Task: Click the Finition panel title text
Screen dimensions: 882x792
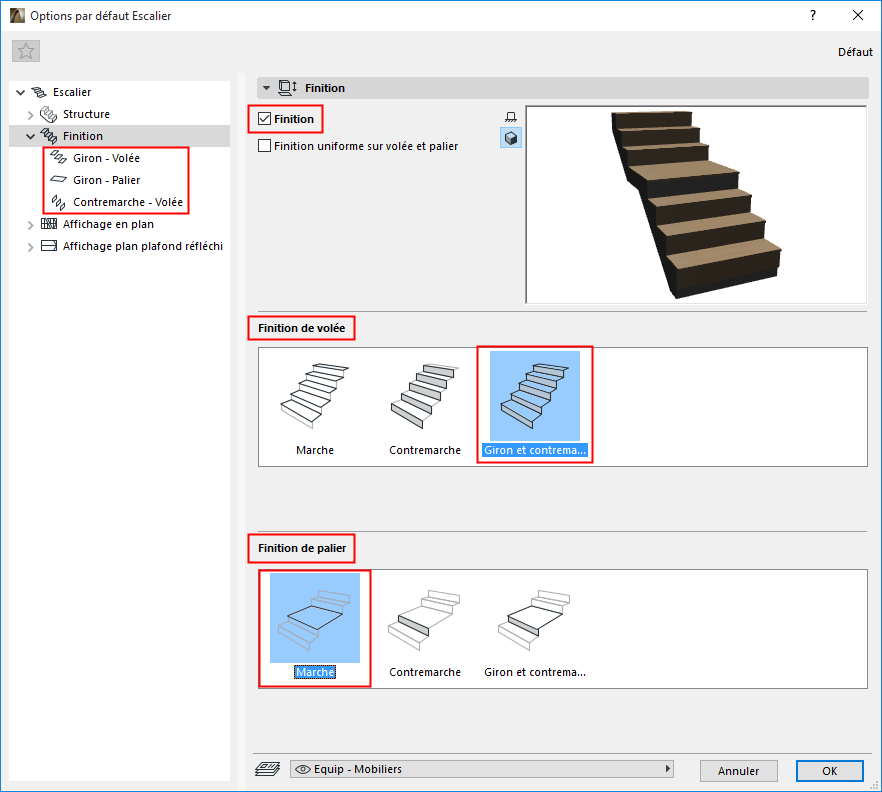Action: click(325, 88)
